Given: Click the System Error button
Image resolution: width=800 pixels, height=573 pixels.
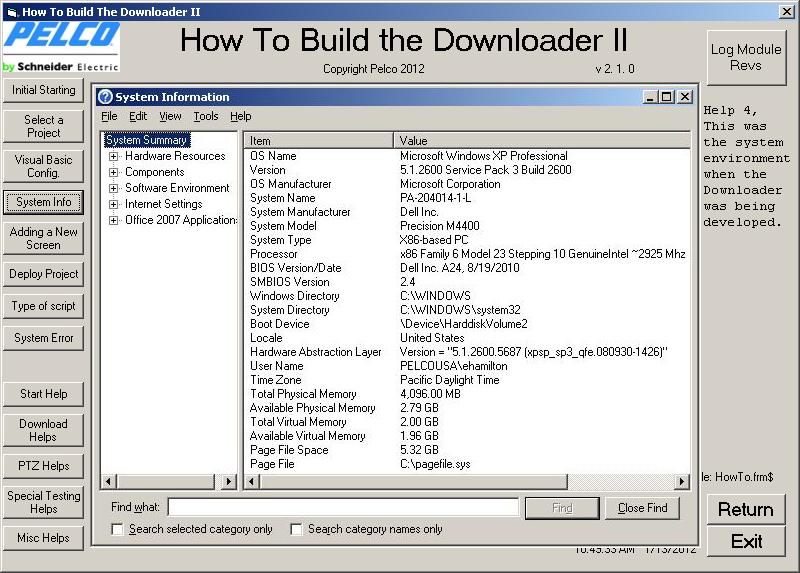Looking at the screenshot, I should point(43,338).
